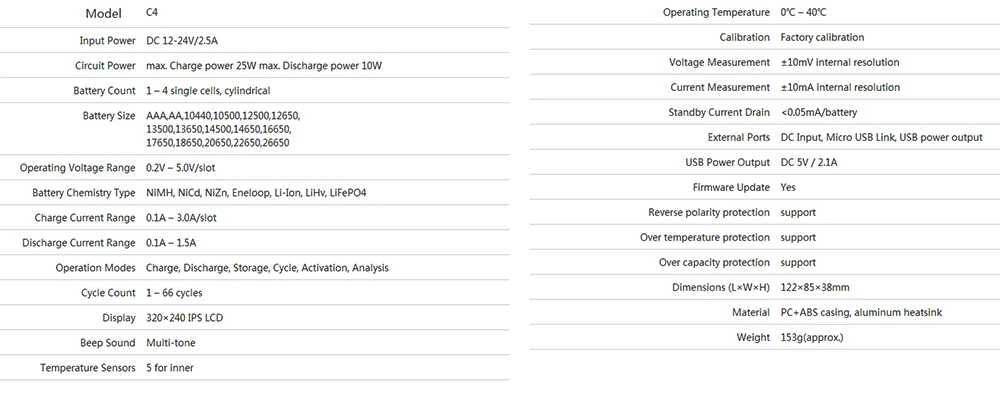Image resolution: width=1000 pixels, height=400 pixels.
Task: Click the Firmware Update Yes value
Action: tap(788, 188)
